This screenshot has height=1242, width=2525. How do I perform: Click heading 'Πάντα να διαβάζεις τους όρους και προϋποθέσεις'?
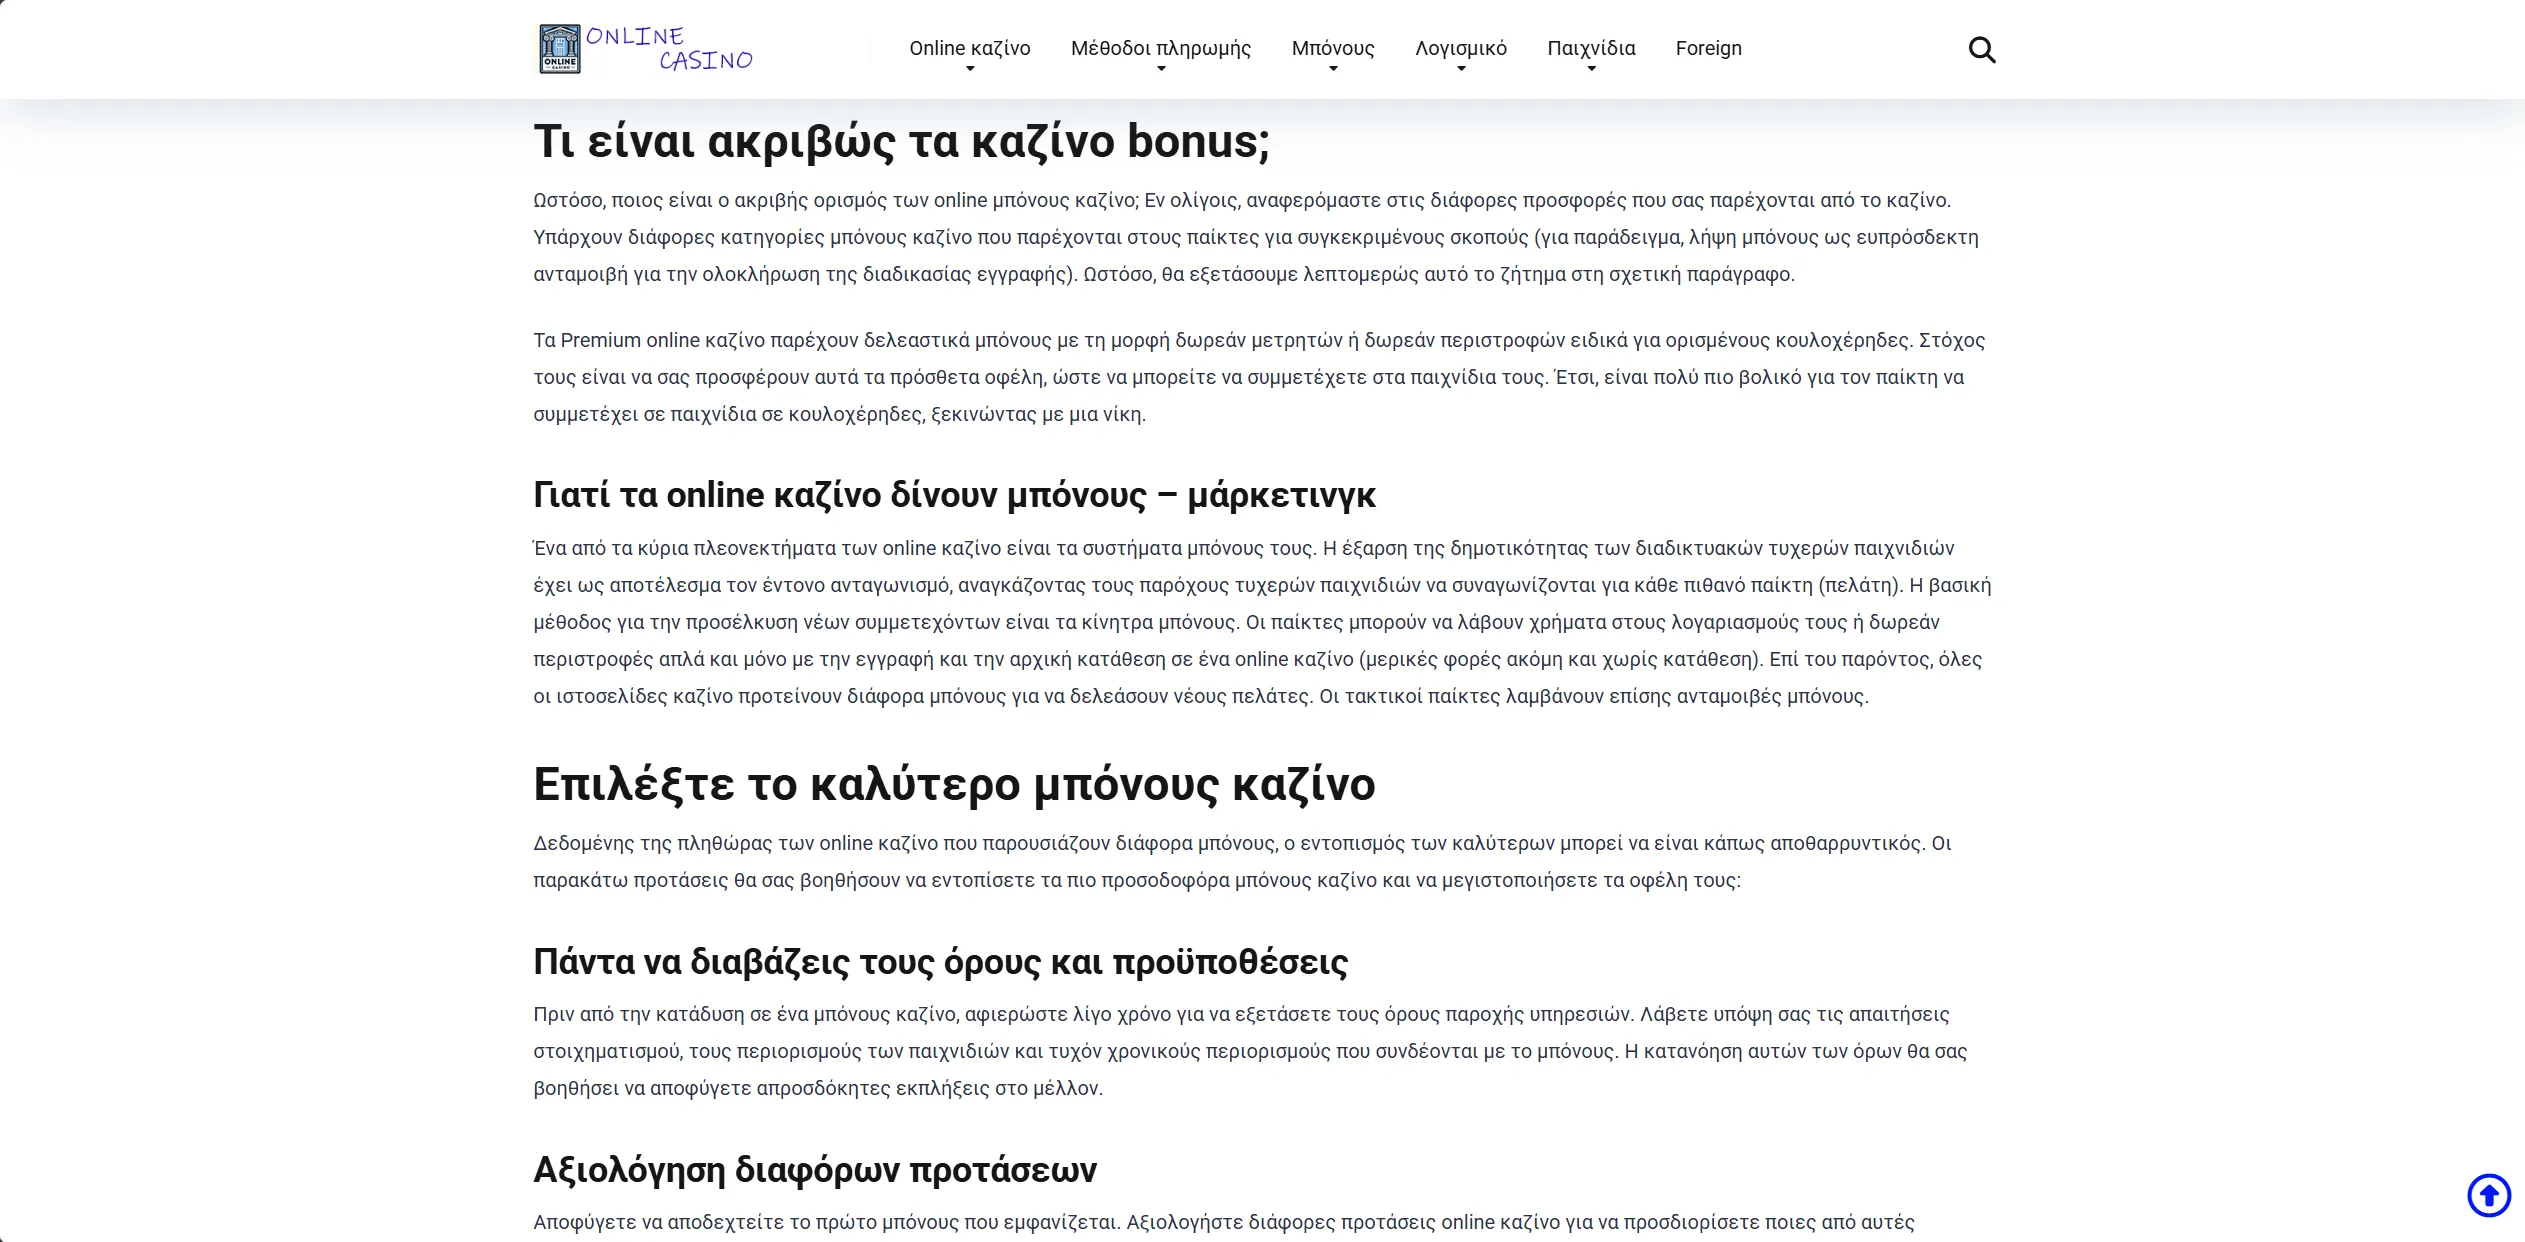coord(940,961)
